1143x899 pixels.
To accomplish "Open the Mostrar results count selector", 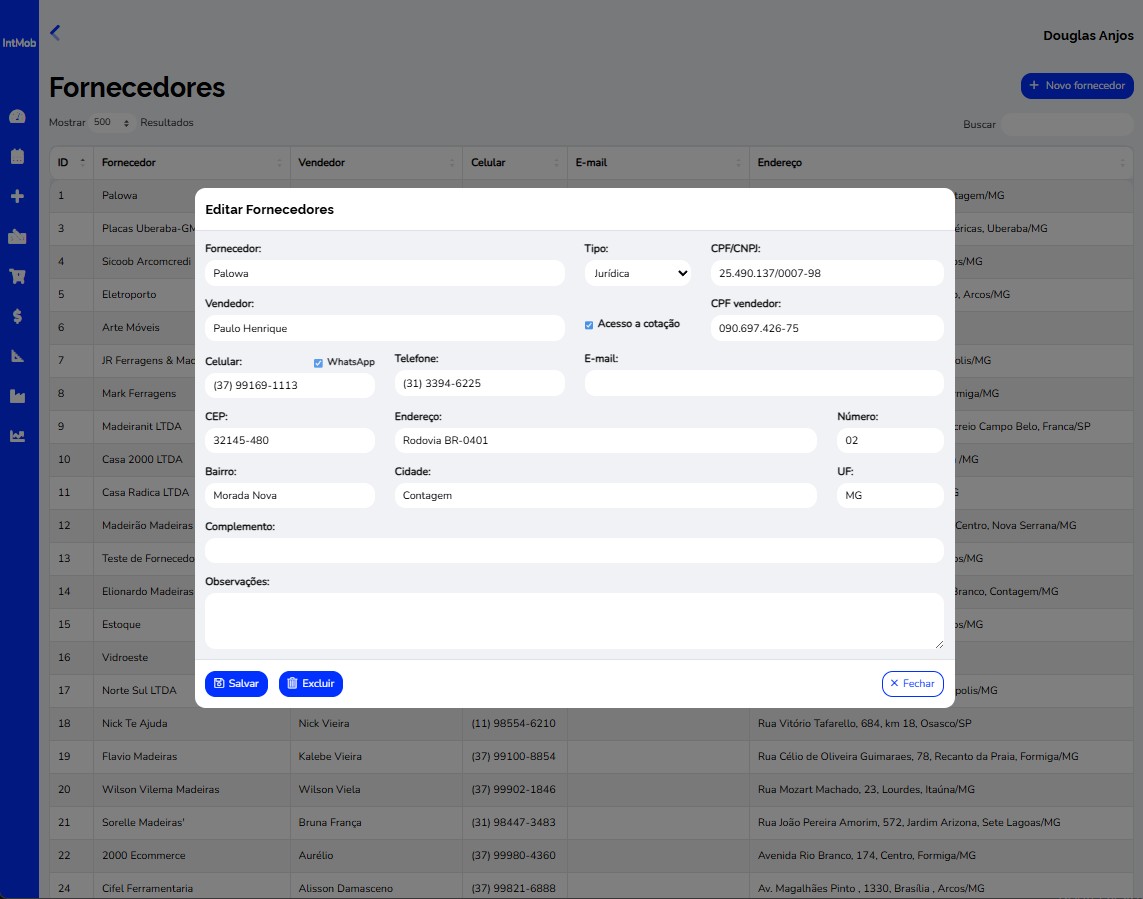I will 112,123.
